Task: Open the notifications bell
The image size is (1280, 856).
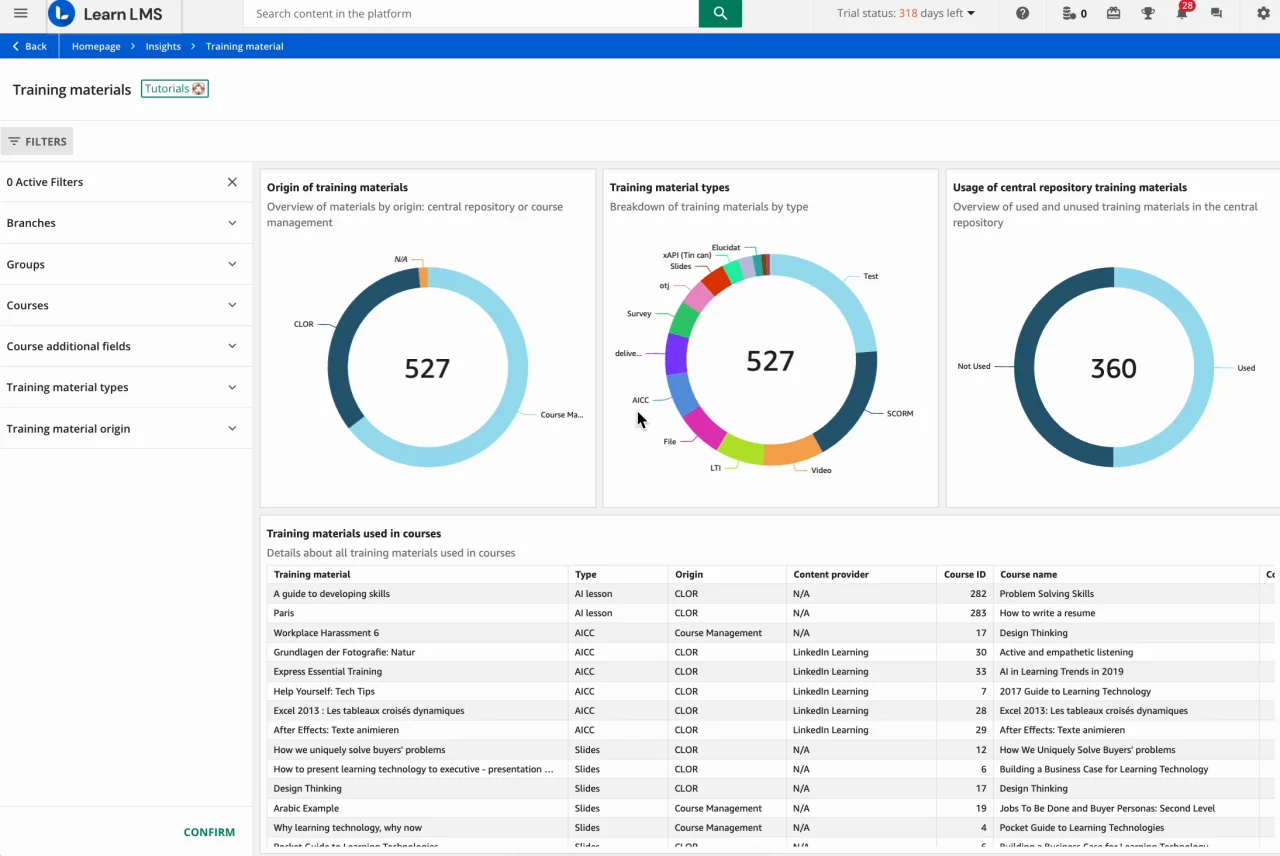Action: coord(1182,14)
